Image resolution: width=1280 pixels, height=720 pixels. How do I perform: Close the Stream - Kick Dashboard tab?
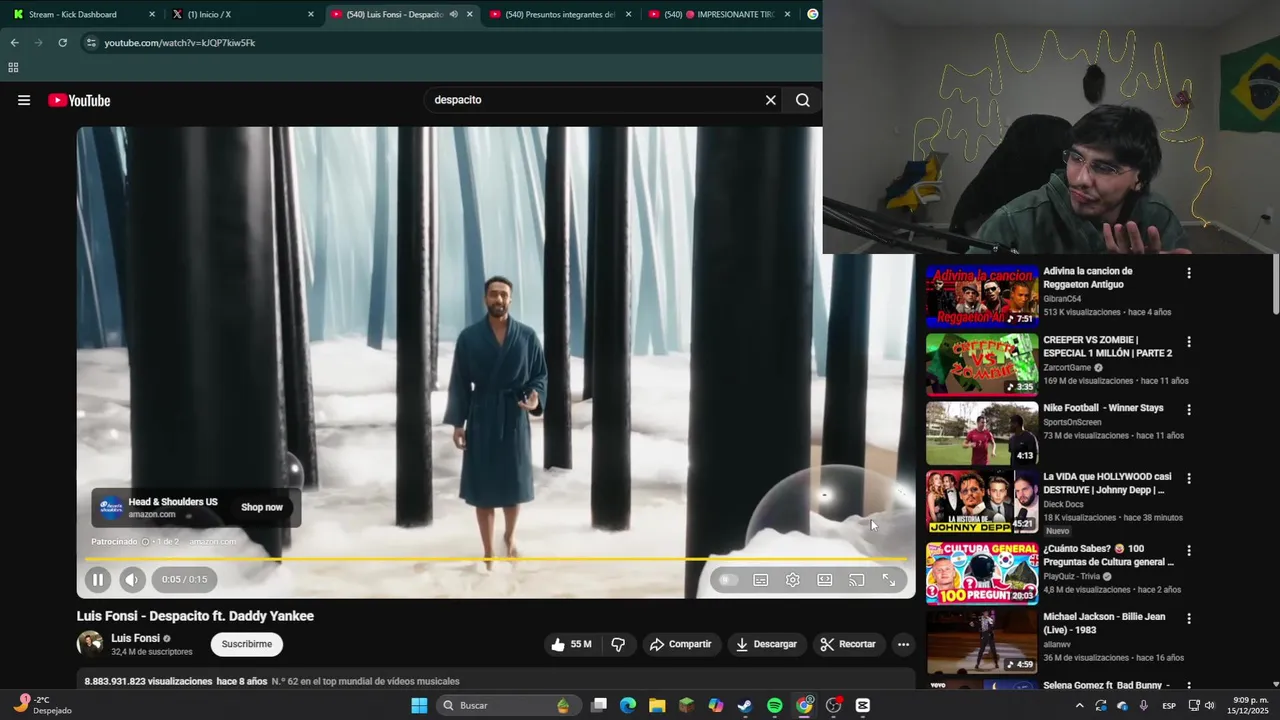point(152,14)
